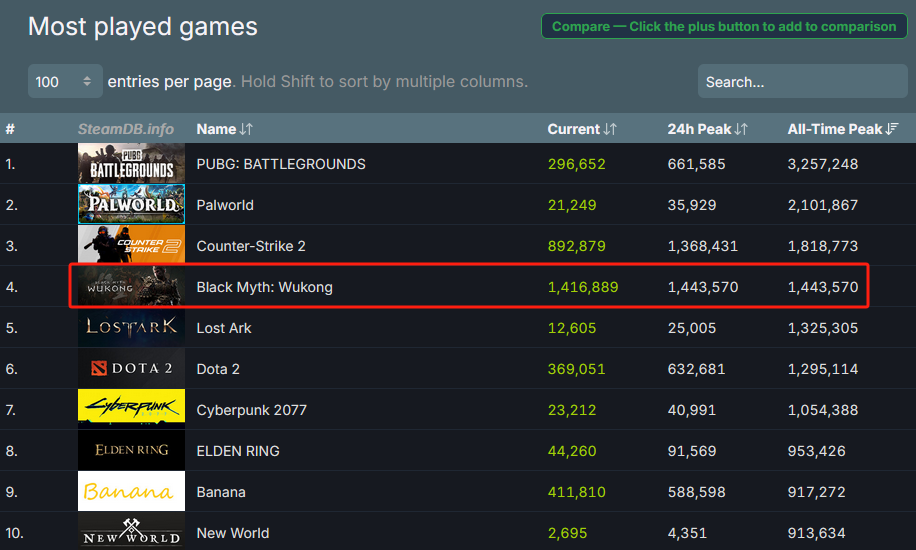
Task: Open the Lost Ark game thumbnail
Action: [x=131, y=327]
